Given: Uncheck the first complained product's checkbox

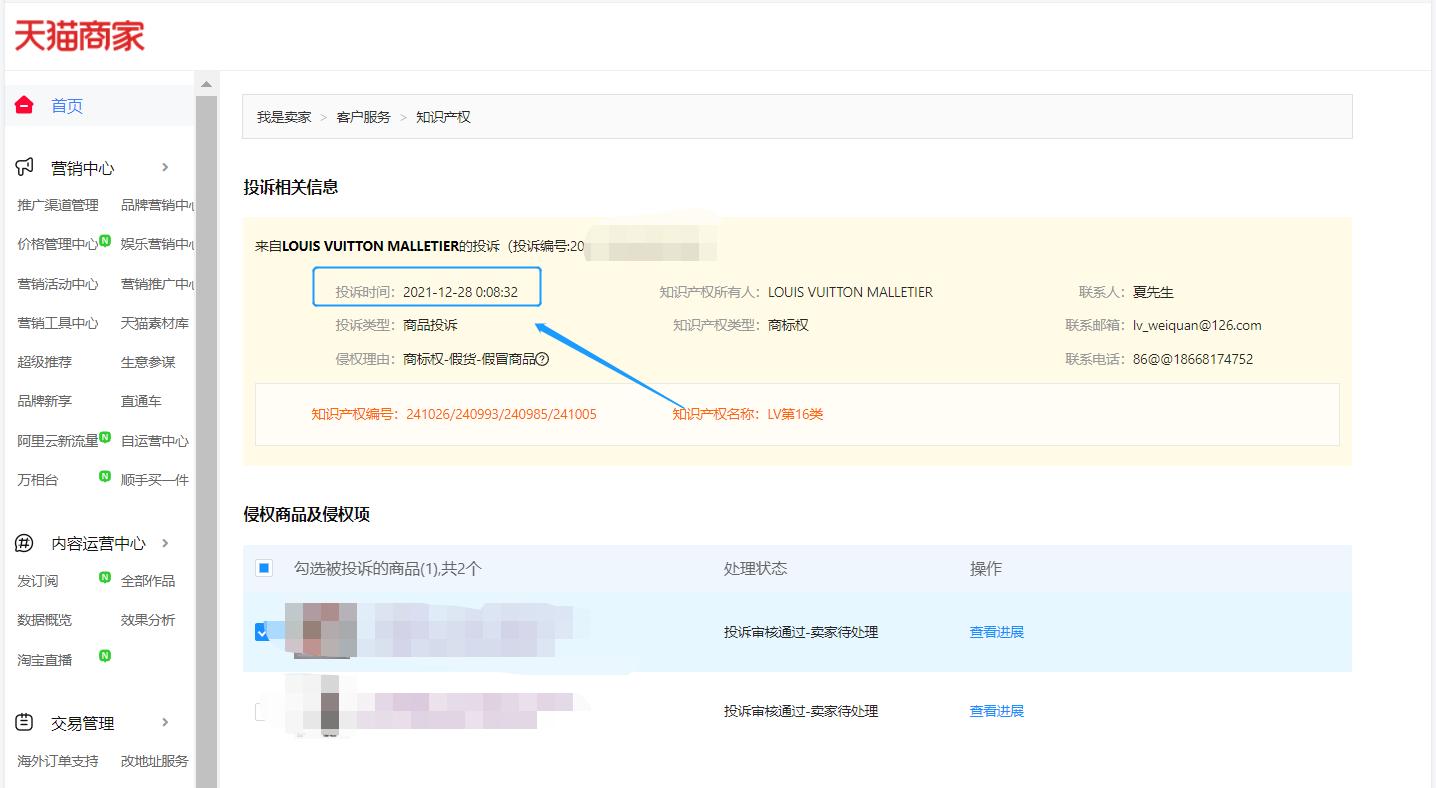Looking at the screenshot, I should (x=261, y=631).
